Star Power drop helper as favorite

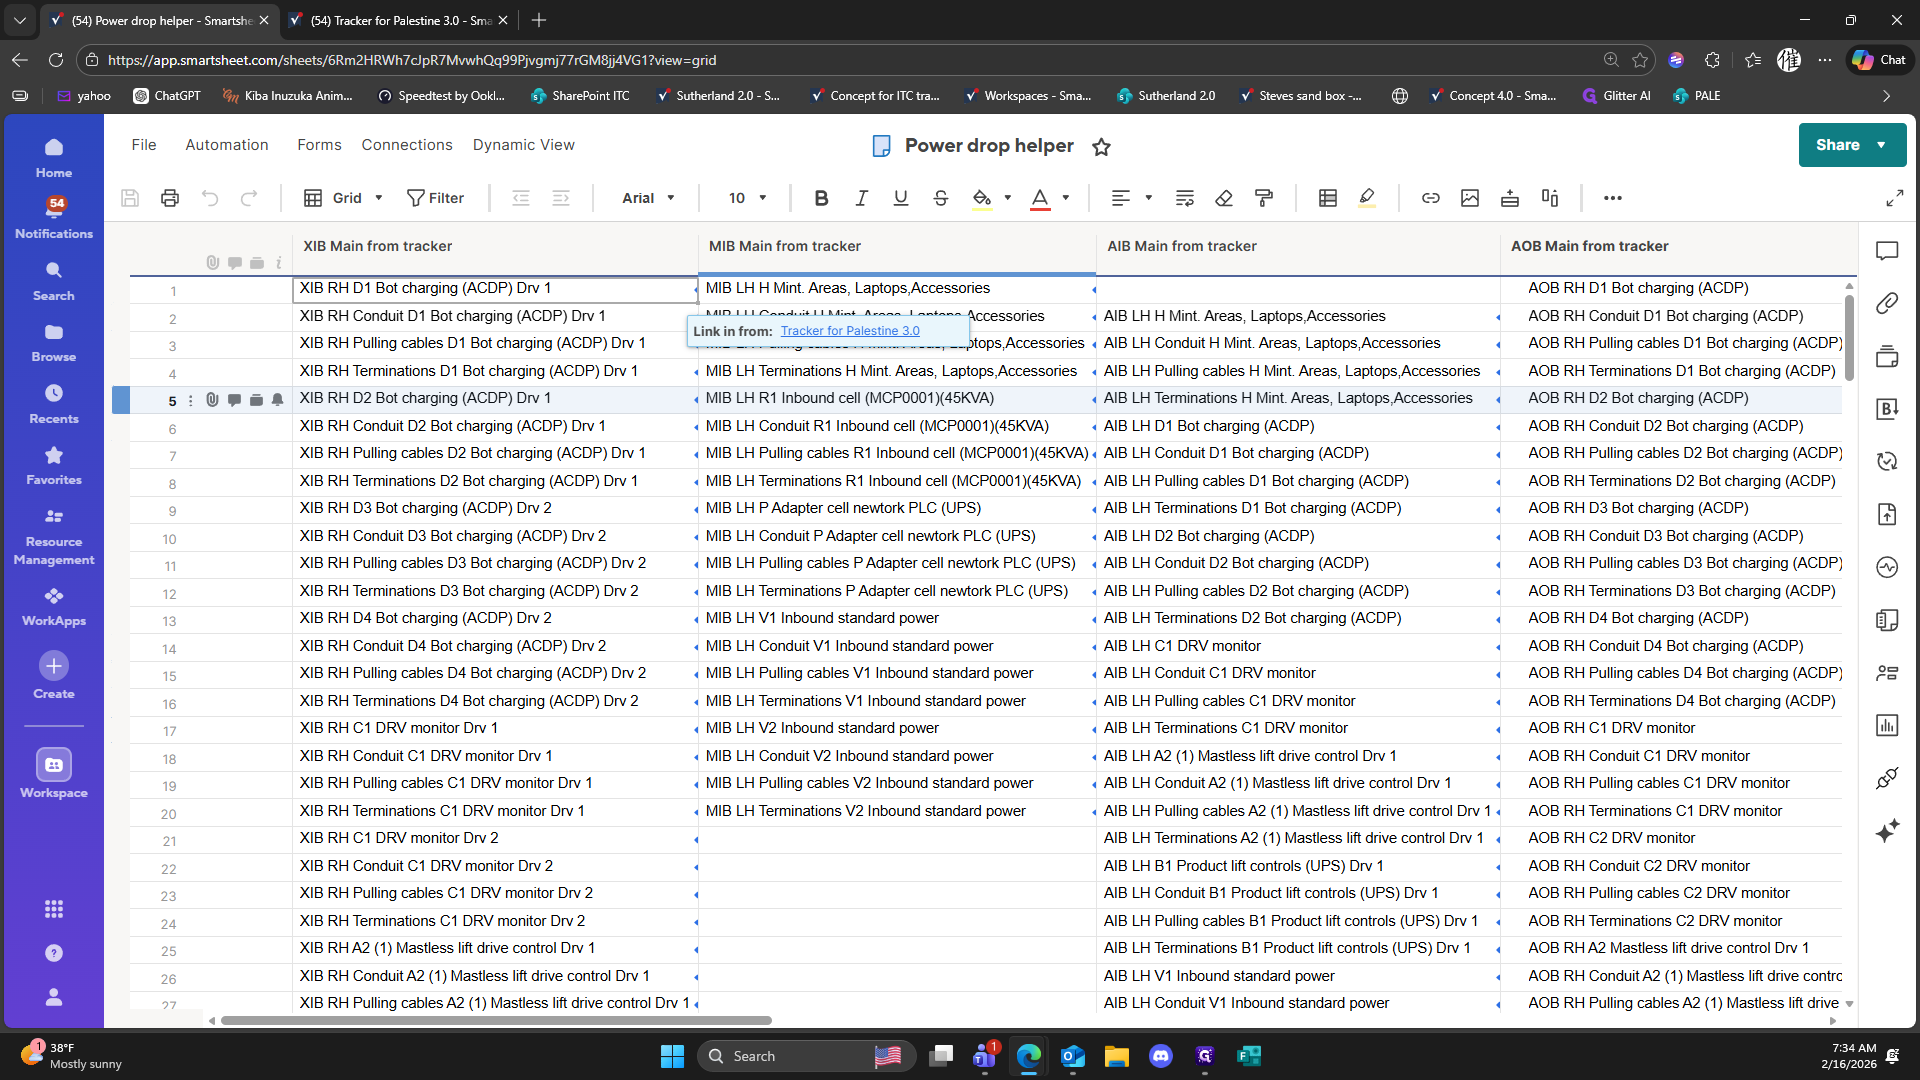1101,147
